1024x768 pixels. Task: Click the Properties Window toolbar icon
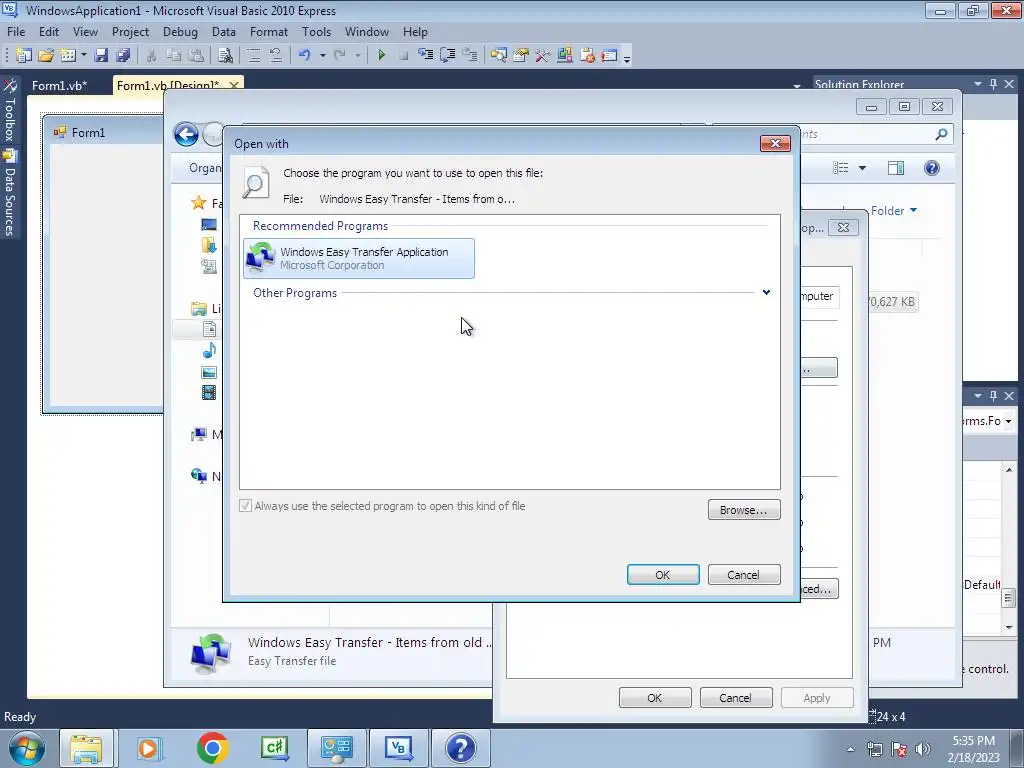pos(520,56)
